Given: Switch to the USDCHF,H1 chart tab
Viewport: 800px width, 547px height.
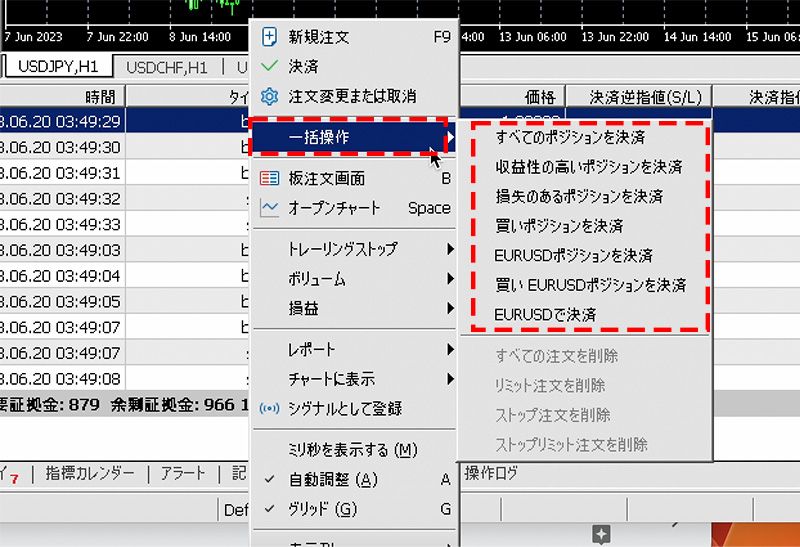Looking at the screenshot, I should [167, 68].
